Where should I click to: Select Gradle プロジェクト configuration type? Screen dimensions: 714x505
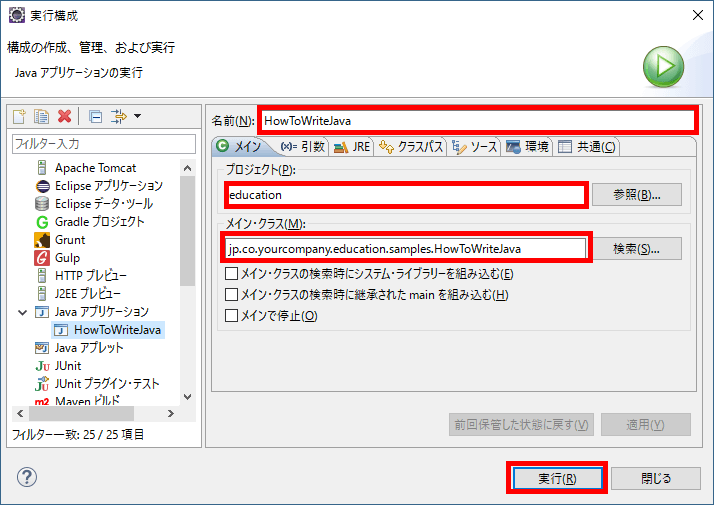pyautogui.click(x=99, y=222)
